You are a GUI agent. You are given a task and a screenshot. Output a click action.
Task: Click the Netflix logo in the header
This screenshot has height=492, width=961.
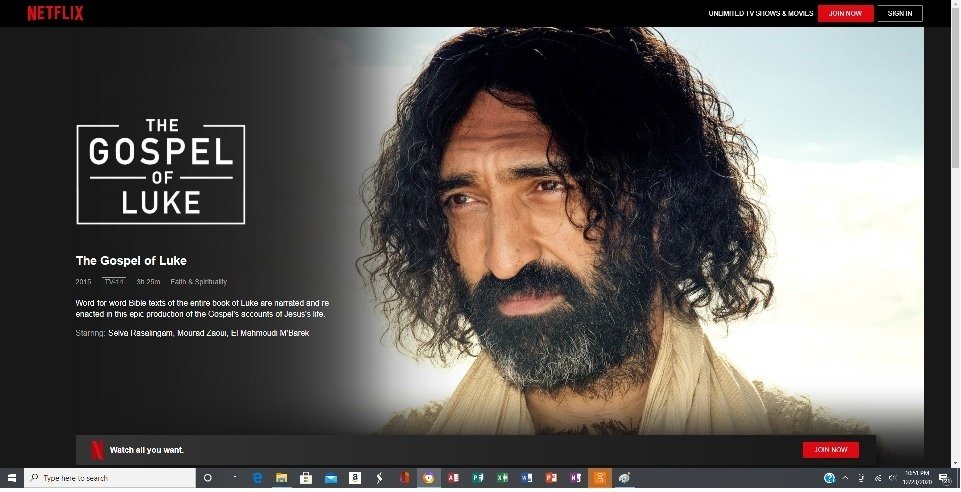pos(55,13)
